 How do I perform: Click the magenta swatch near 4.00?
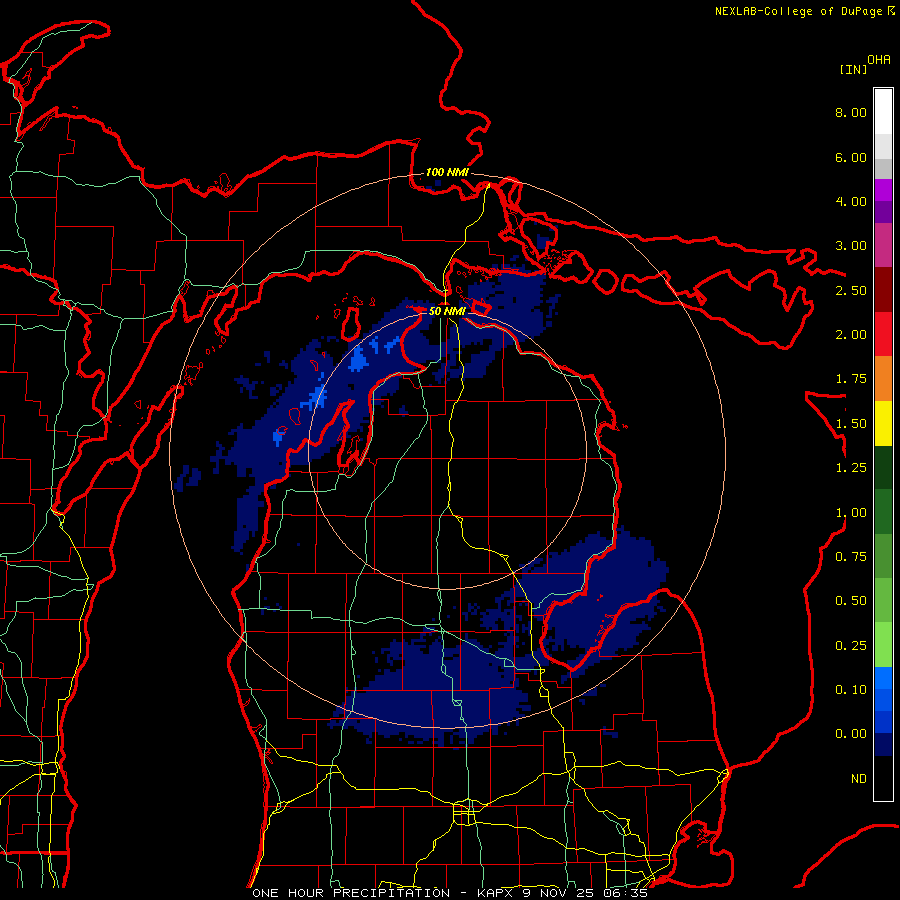click(x=883, y=190)
